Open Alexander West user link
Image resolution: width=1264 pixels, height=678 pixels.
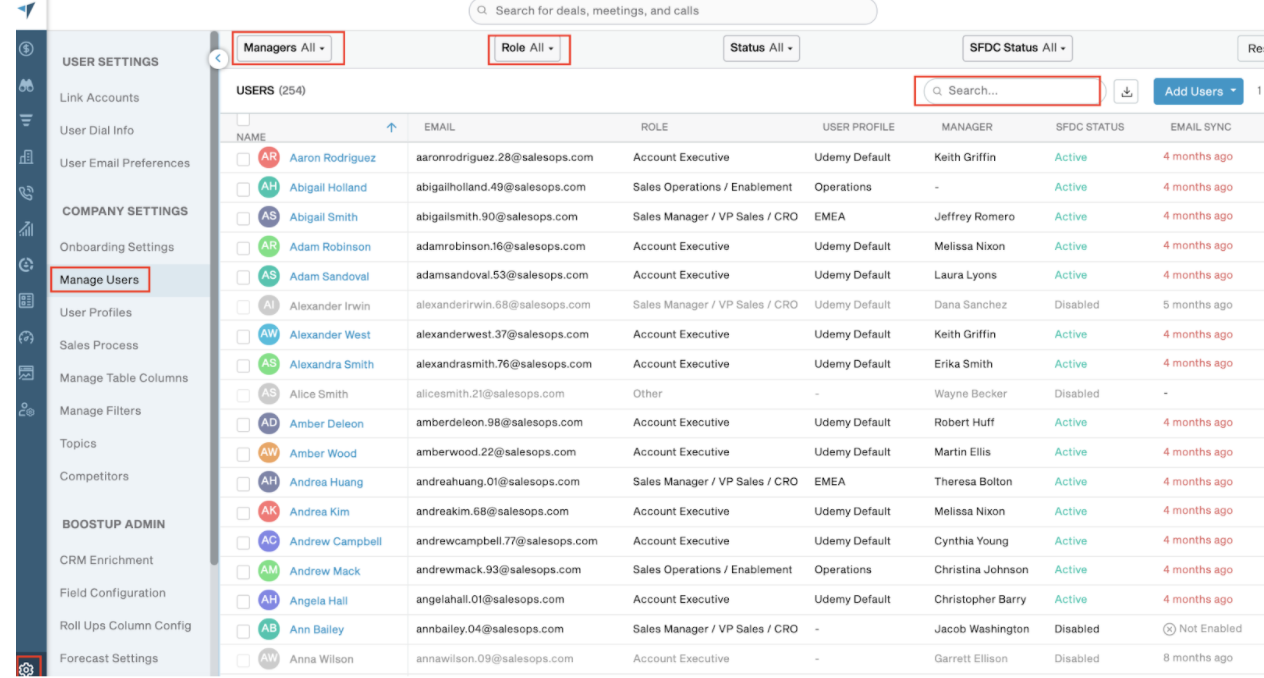330,335
